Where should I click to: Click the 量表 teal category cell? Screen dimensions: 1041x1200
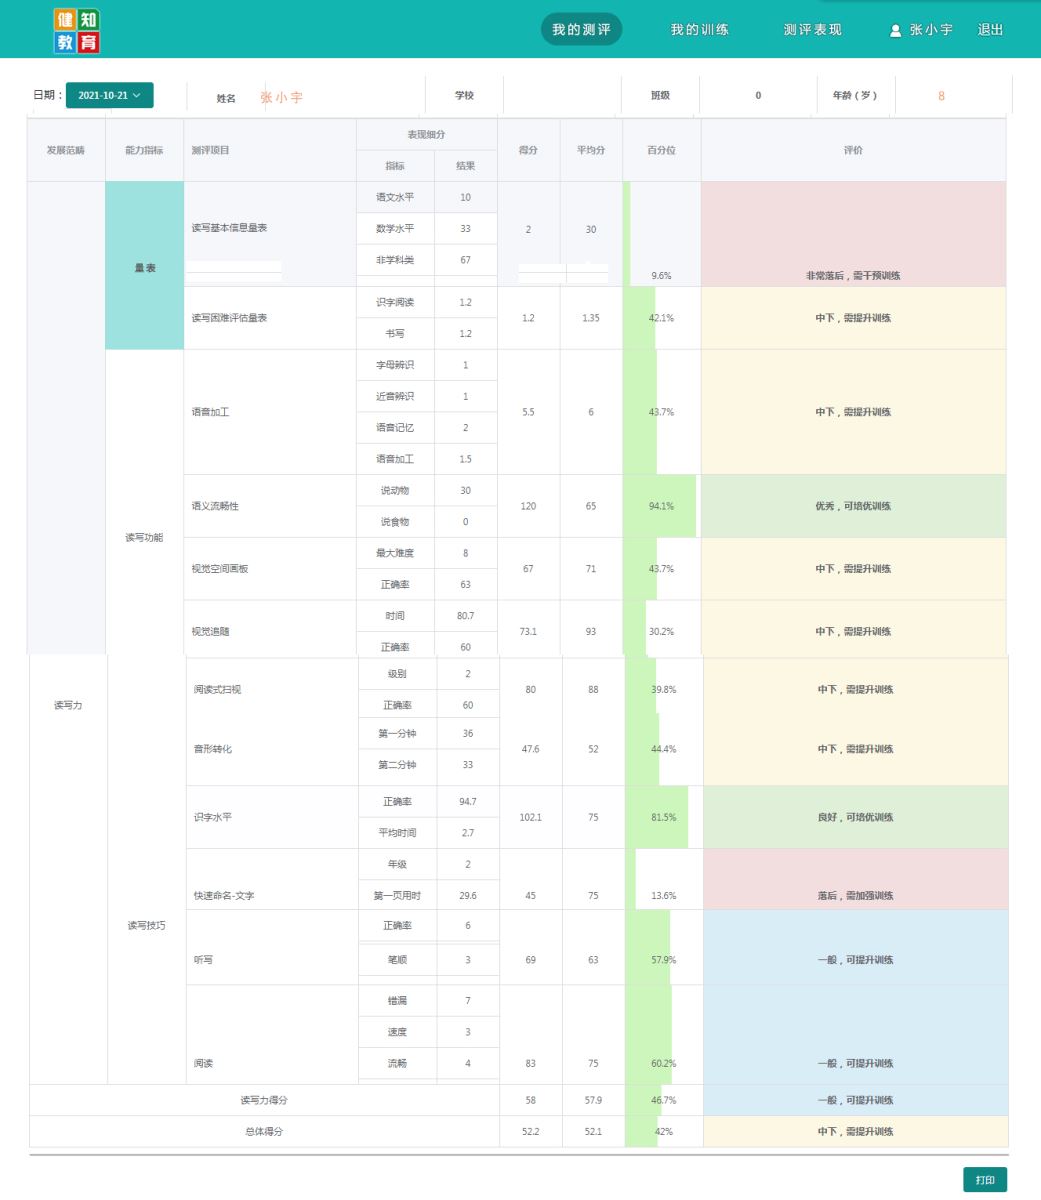[x=145, y=267]
